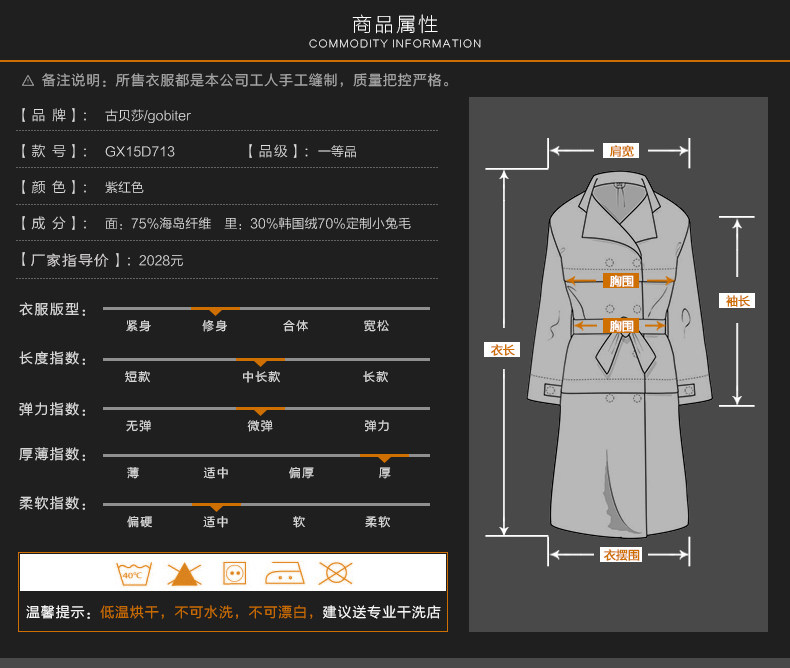Click the crossed-out circle care icon

pyautogui.click(x=335, y=573)
